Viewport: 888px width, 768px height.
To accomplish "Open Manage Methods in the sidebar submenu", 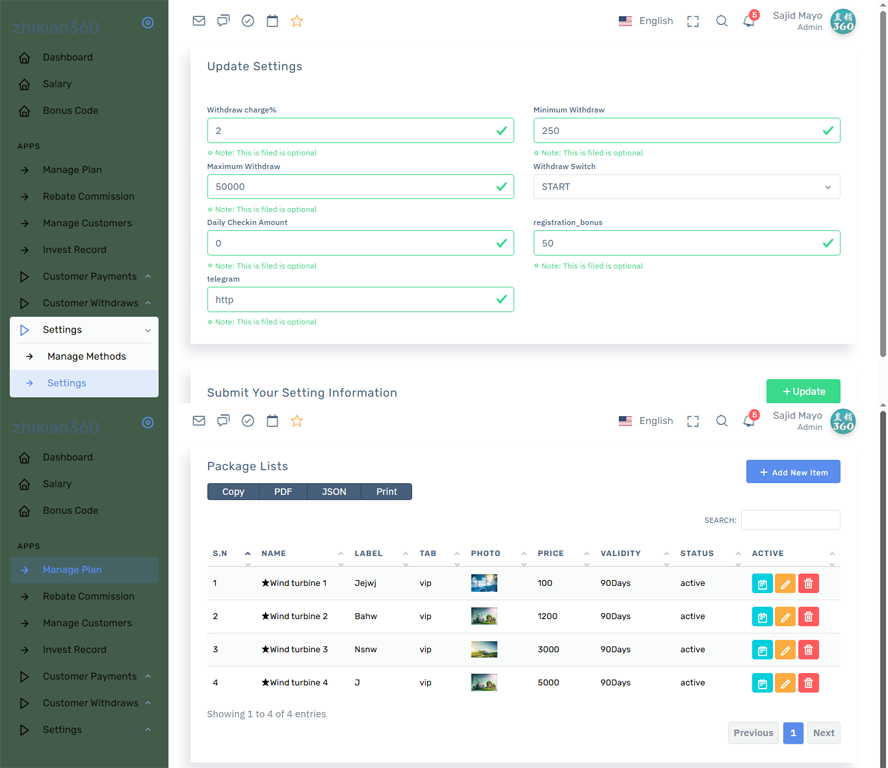I will [86, 356].
